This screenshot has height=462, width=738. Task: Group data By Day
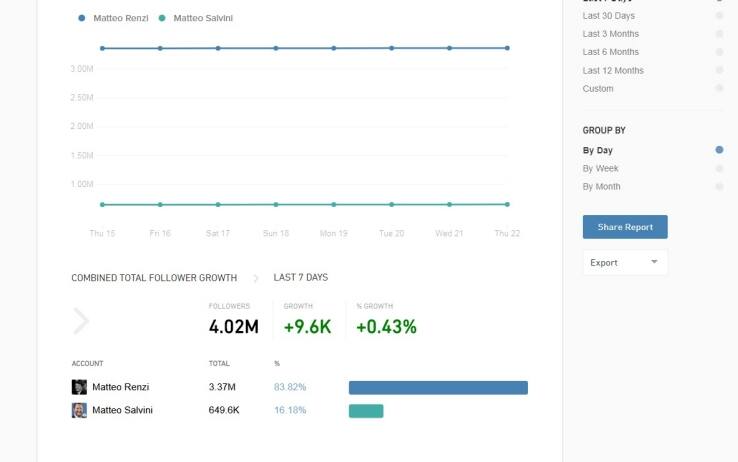719,150
